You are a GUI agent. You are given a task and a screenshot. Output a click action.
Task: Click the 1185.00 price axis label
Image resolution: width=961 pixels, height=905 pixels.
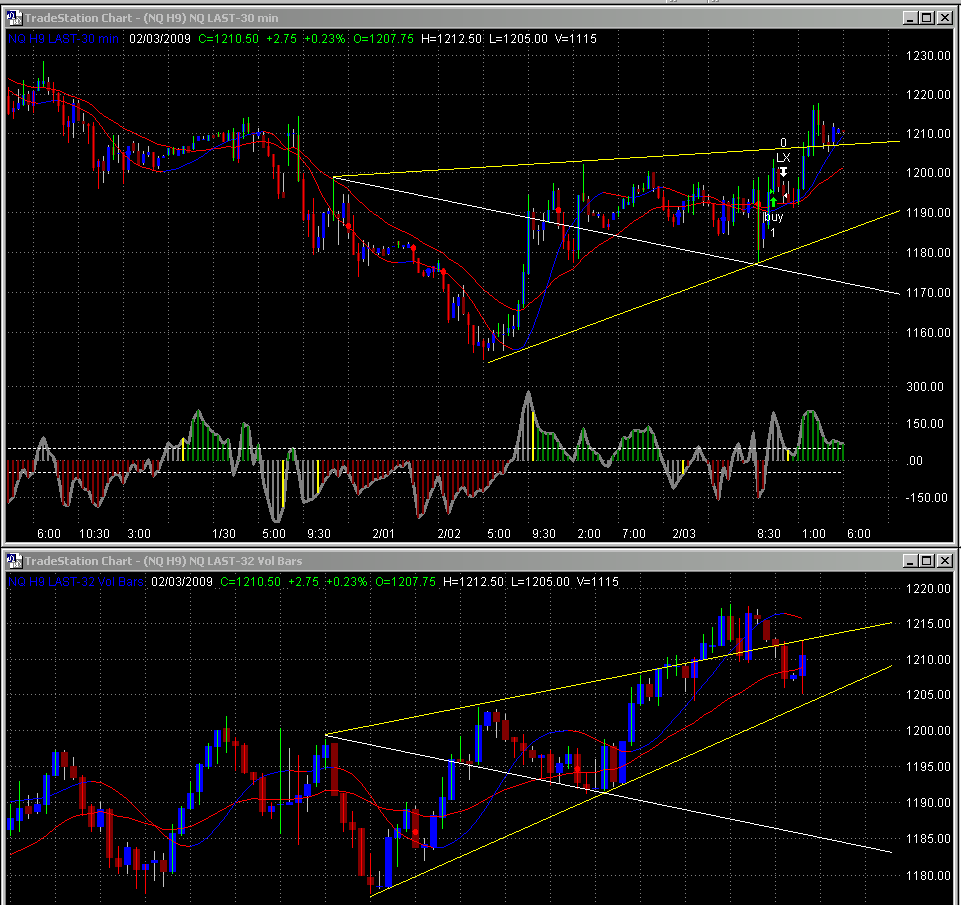[x=928, y=838]
